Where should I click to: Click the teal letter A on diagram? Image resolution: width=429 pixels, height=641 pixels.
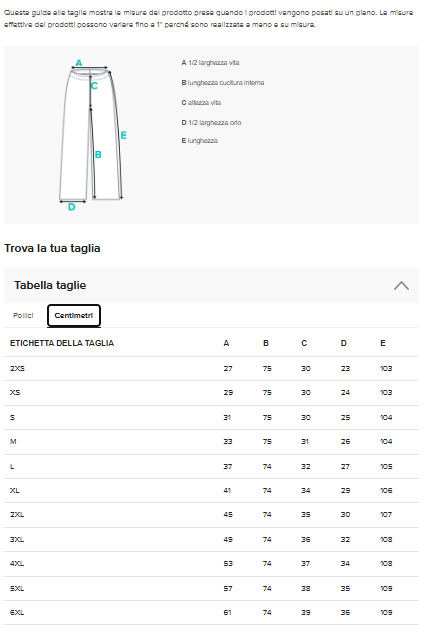pos(79,63)
